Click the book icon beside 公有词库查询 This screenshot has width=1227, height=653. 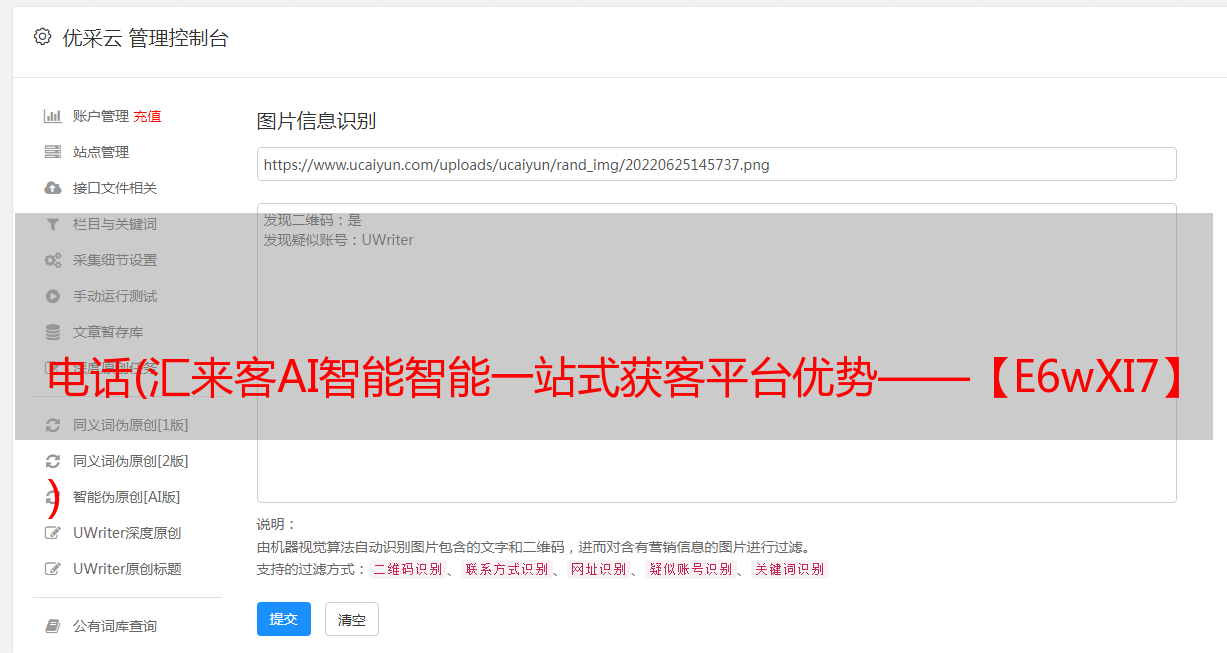[x=53, y=626]
